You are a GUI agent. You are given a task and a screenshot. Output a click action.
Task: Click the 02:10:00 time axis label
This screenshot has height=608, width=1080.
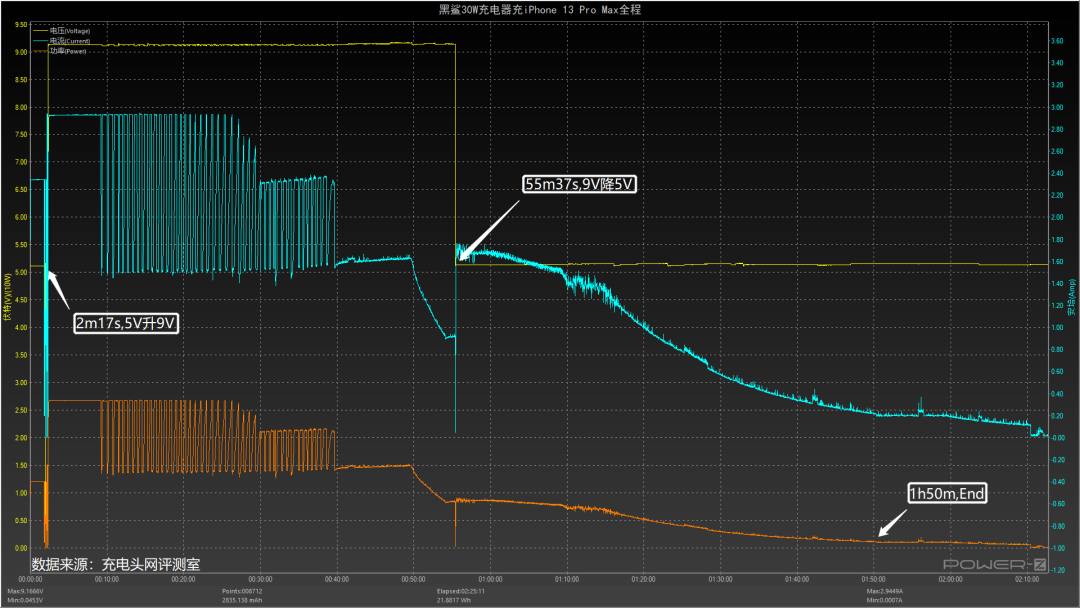(x=1027, y=580)
